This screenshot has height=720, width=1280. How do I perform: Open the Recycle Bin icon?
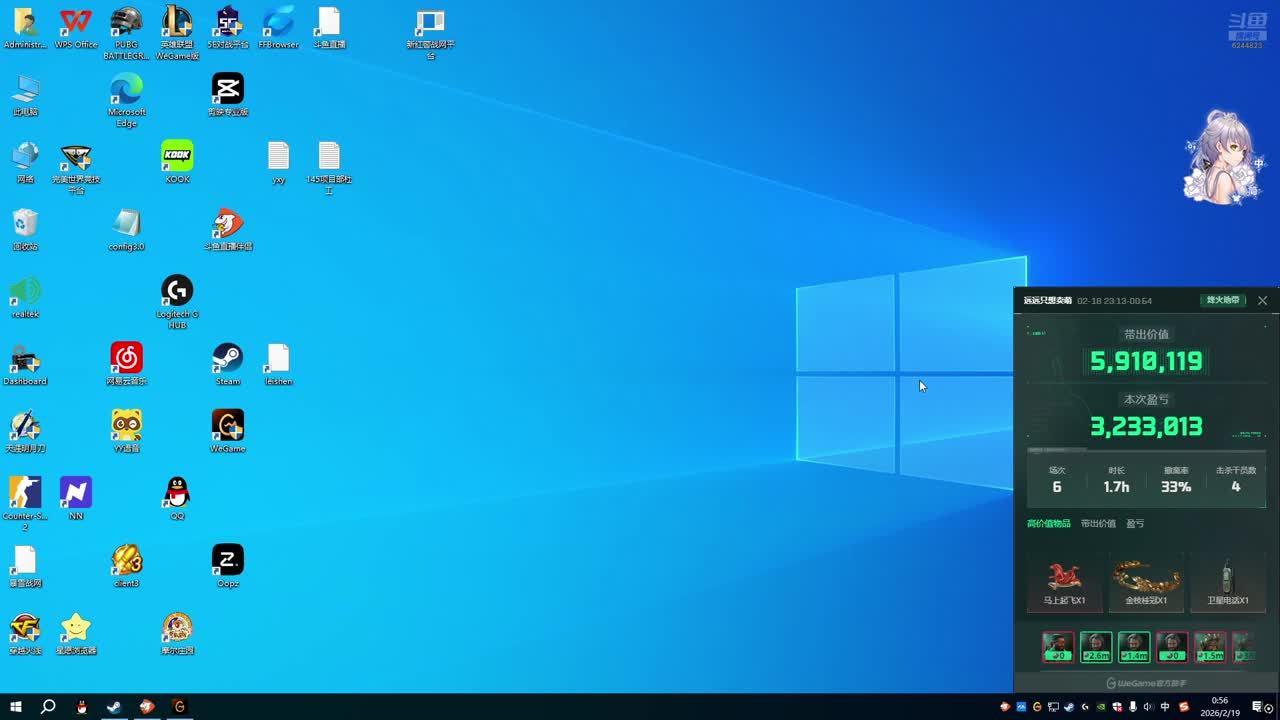pos(25,225)
